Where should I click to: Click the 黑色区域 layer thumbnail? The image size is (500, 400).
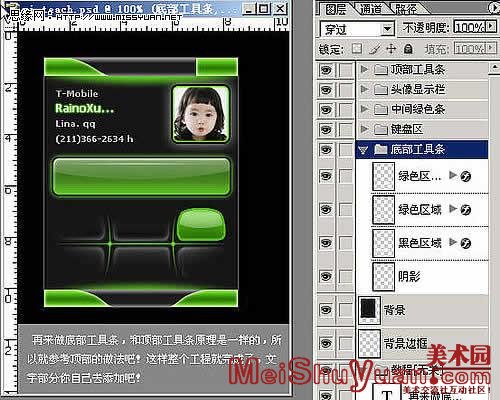click(x=383, y=244)
